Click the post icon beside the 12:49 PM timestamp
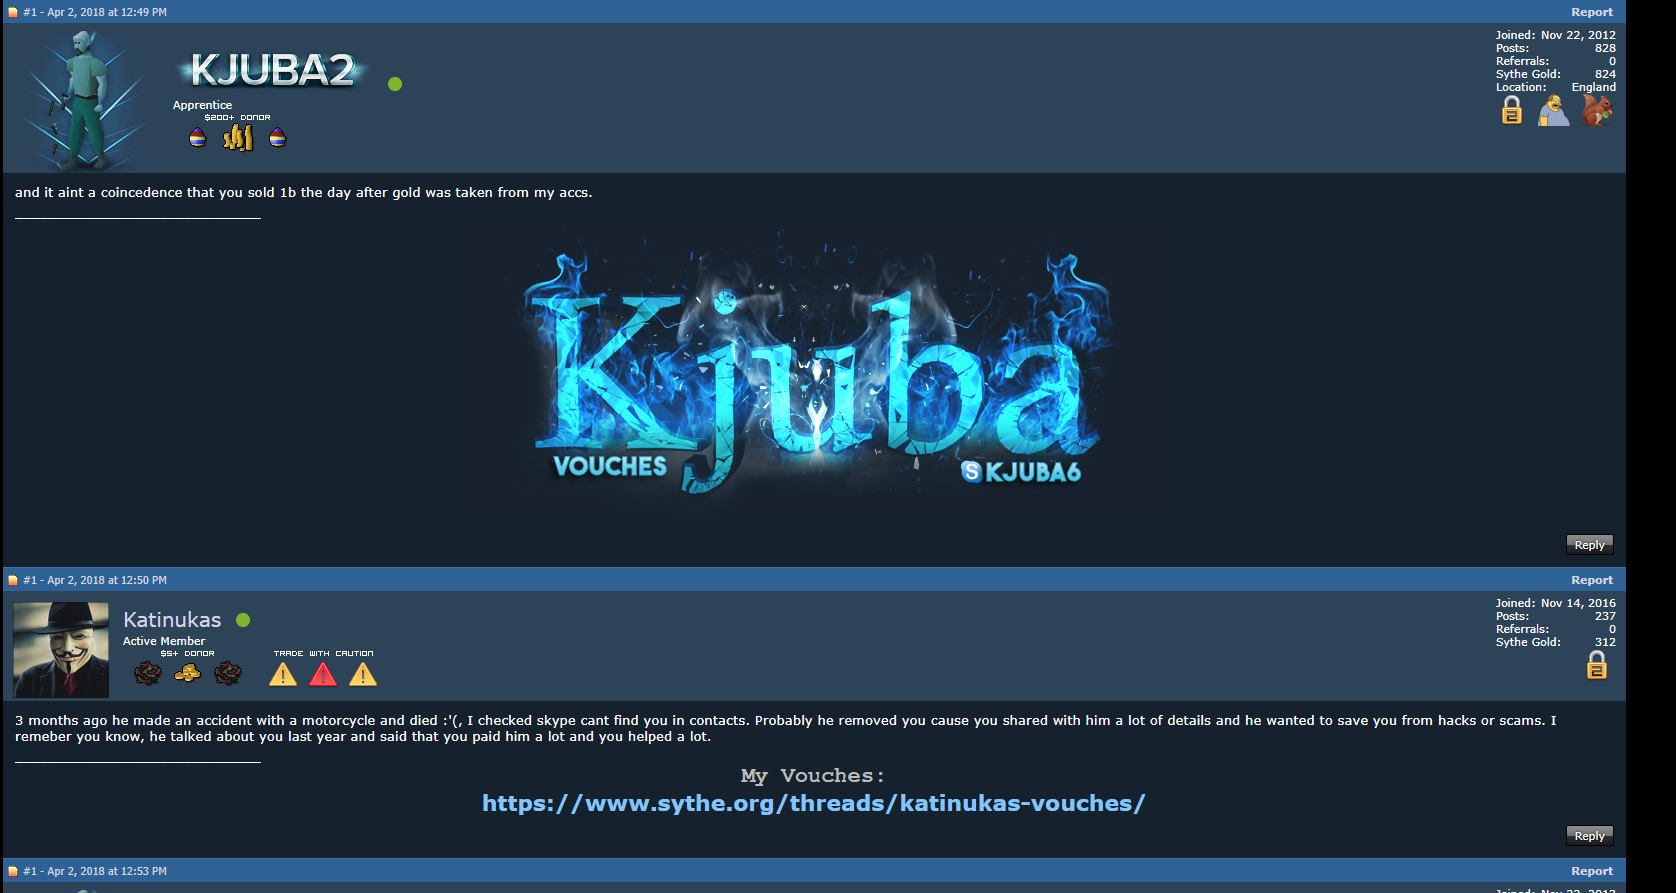The image size is (1676, 893). coord(13,13)
